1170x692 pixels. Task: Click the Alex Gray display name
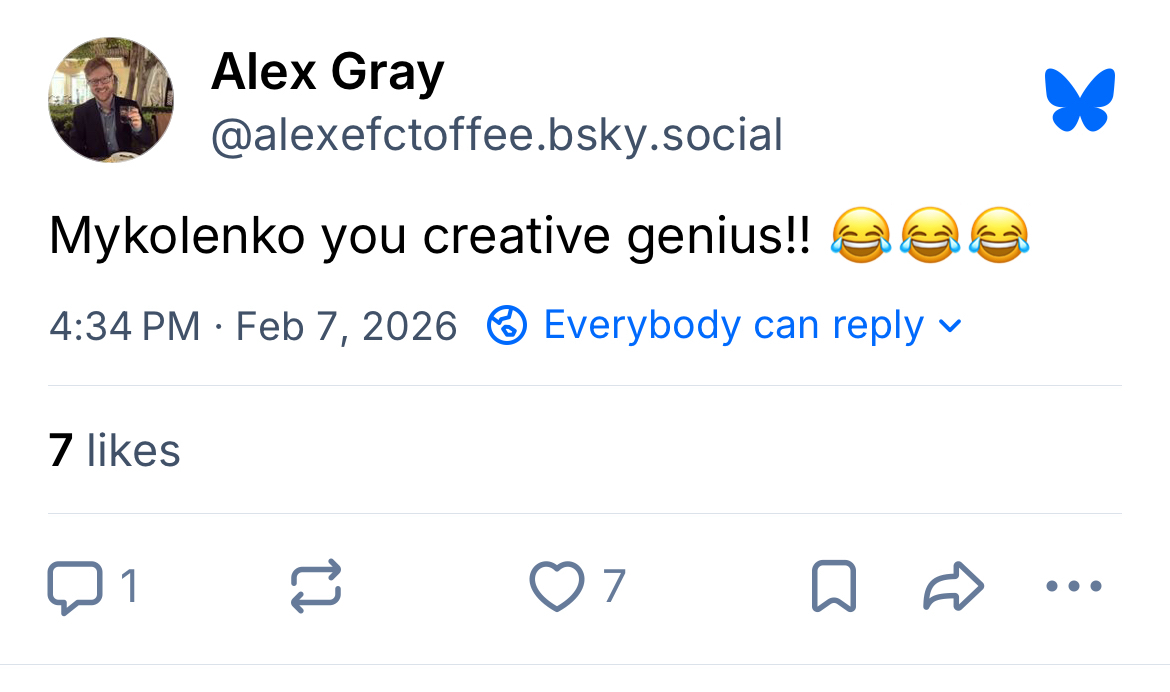[x=327, y=73]
